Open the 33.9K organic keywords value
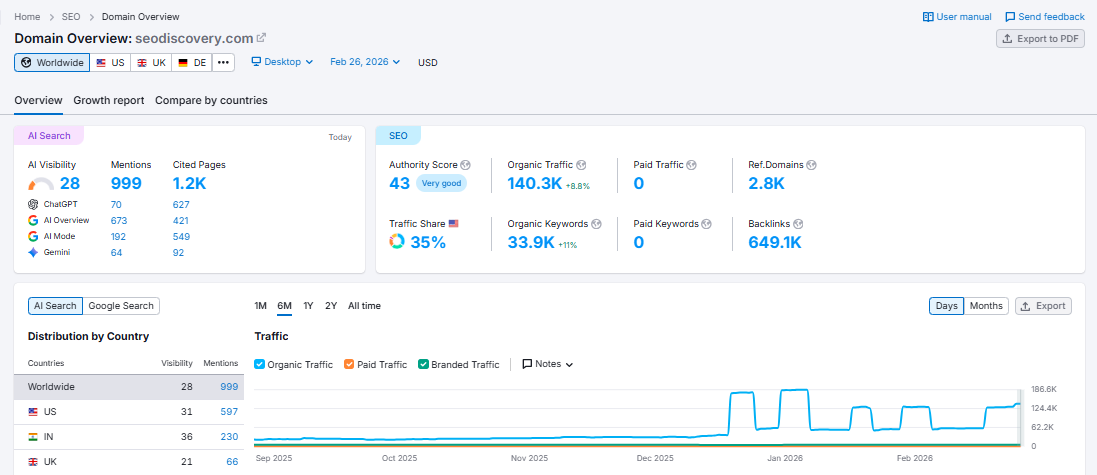 531,243
